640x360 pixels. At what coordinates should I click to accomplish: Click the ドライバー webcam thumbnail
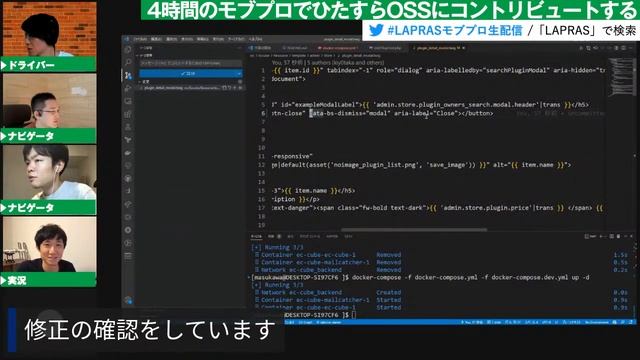(x=49, y=29)
